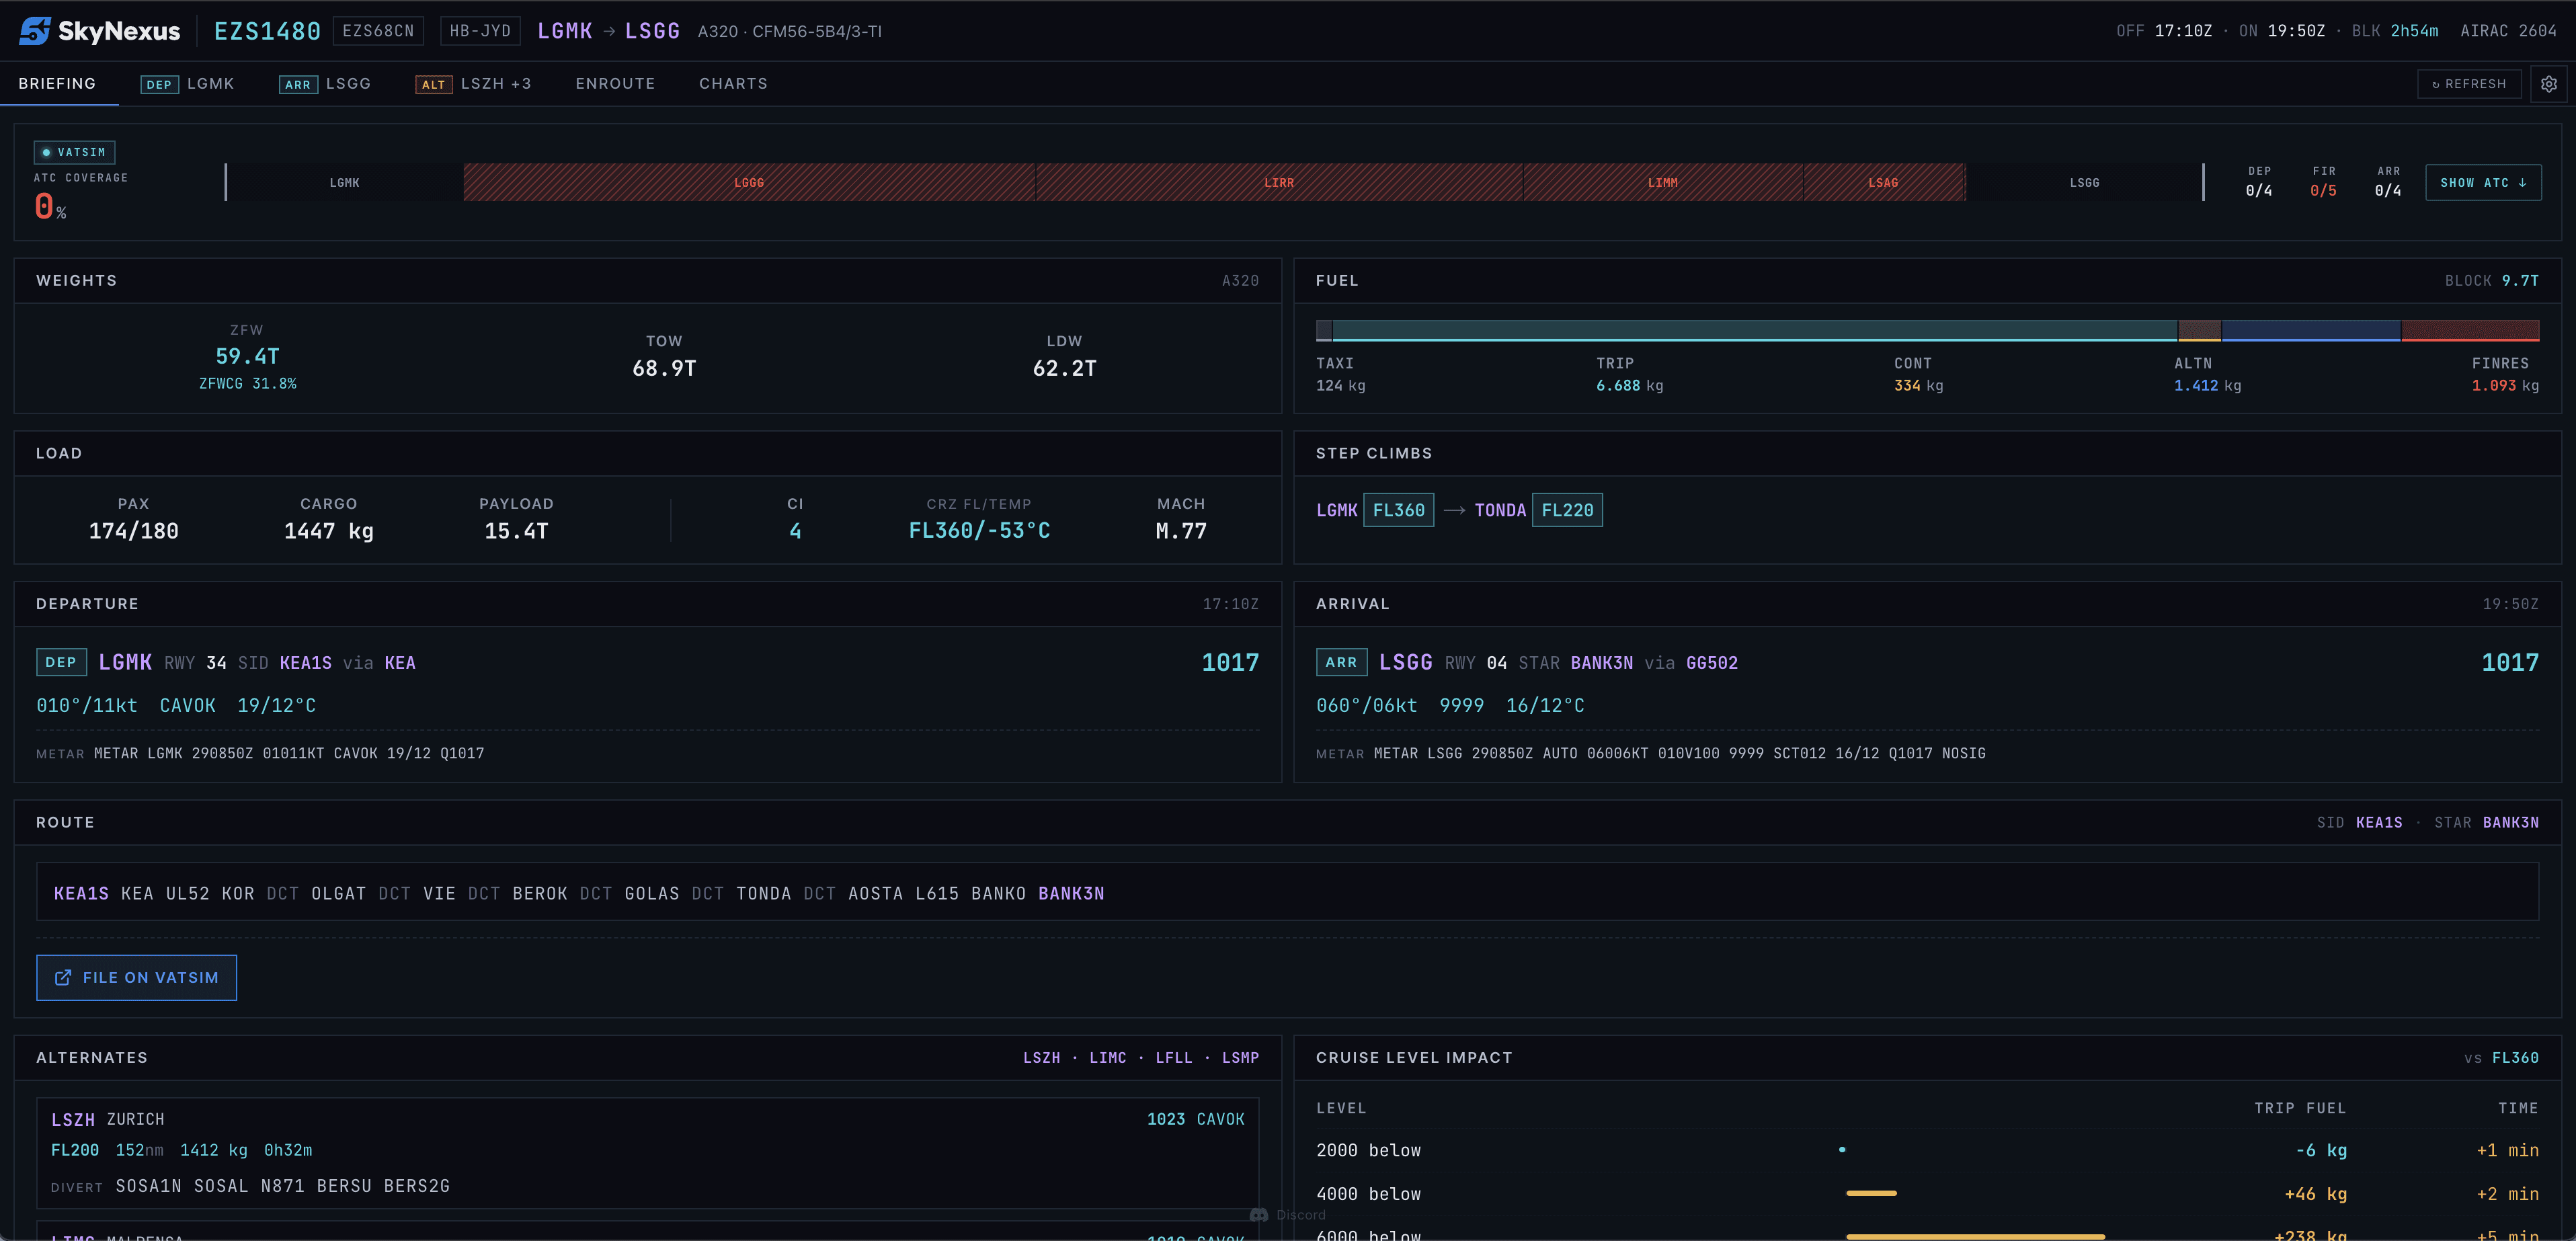Click the DEP badge in Departure panel
Viewport: 2576px width, 1241px height.
[x=61, y=662]
